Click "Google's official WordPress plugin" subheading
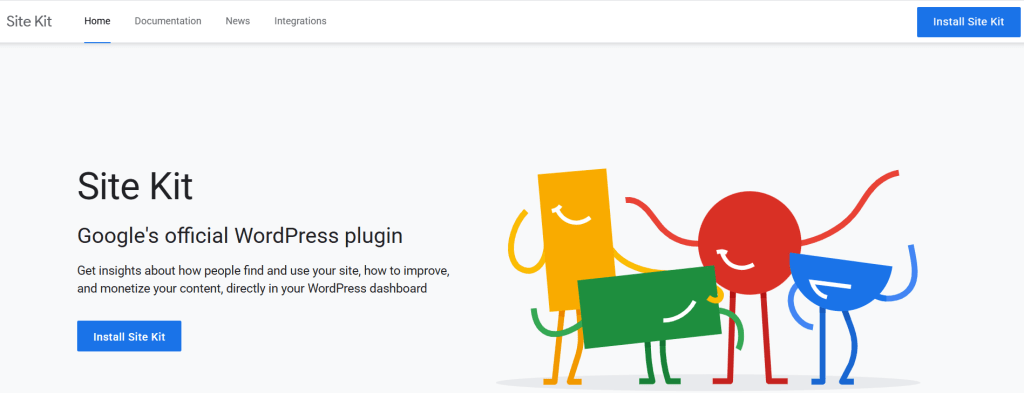The height and width of the screenshot is (393, 1024). [x=240, y=235]
